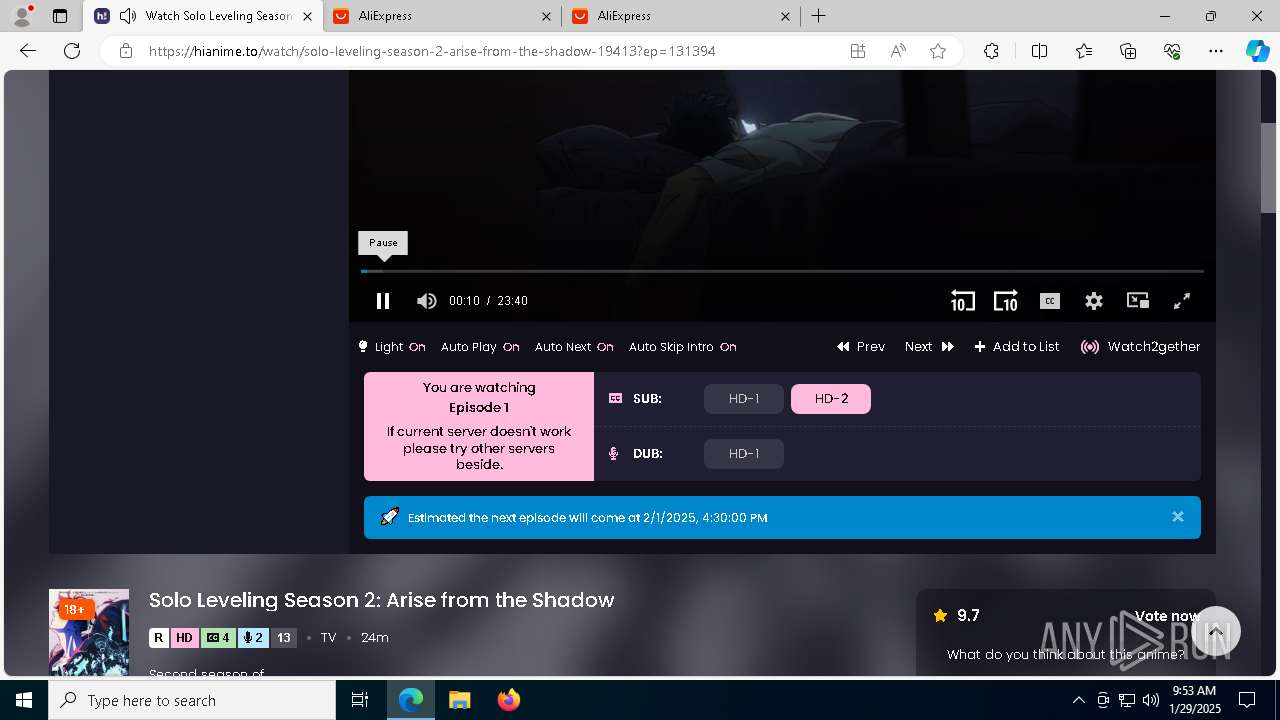
Task: Toggle the Light option
Action: (392, 347)
